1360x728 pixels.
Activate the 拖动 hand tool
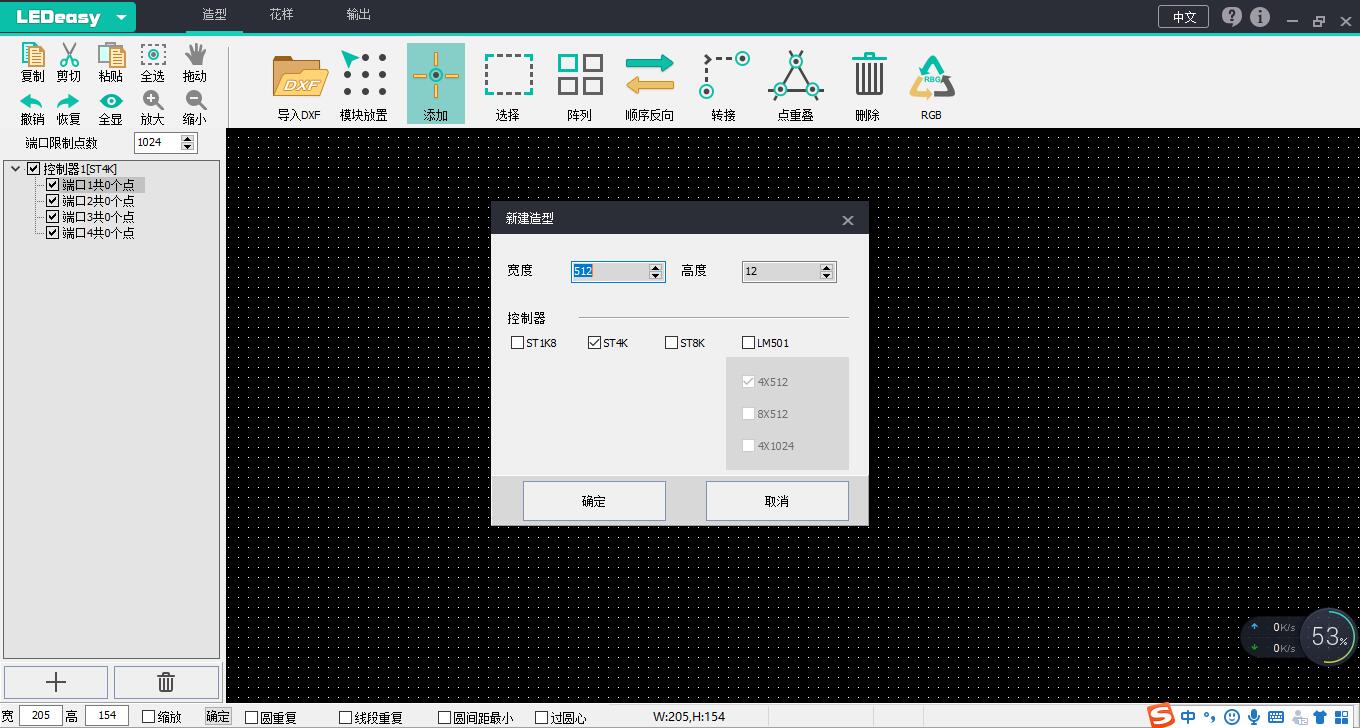195,55
